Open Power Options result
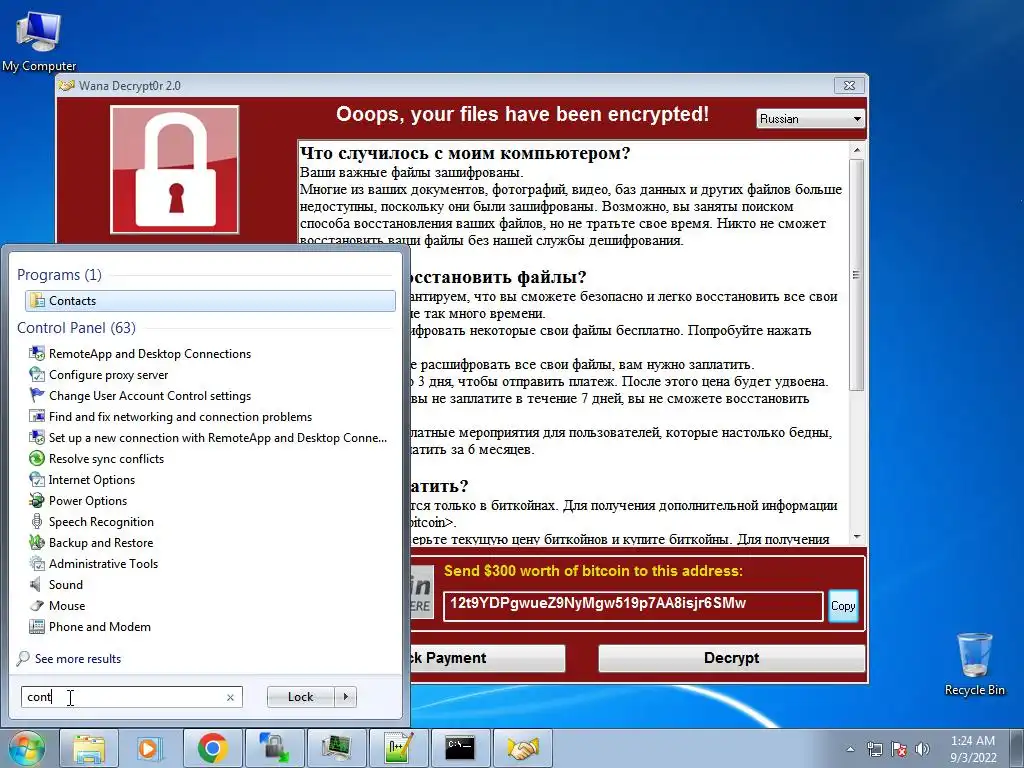This screenshot has width=1024, height=768. click(88, 501)
